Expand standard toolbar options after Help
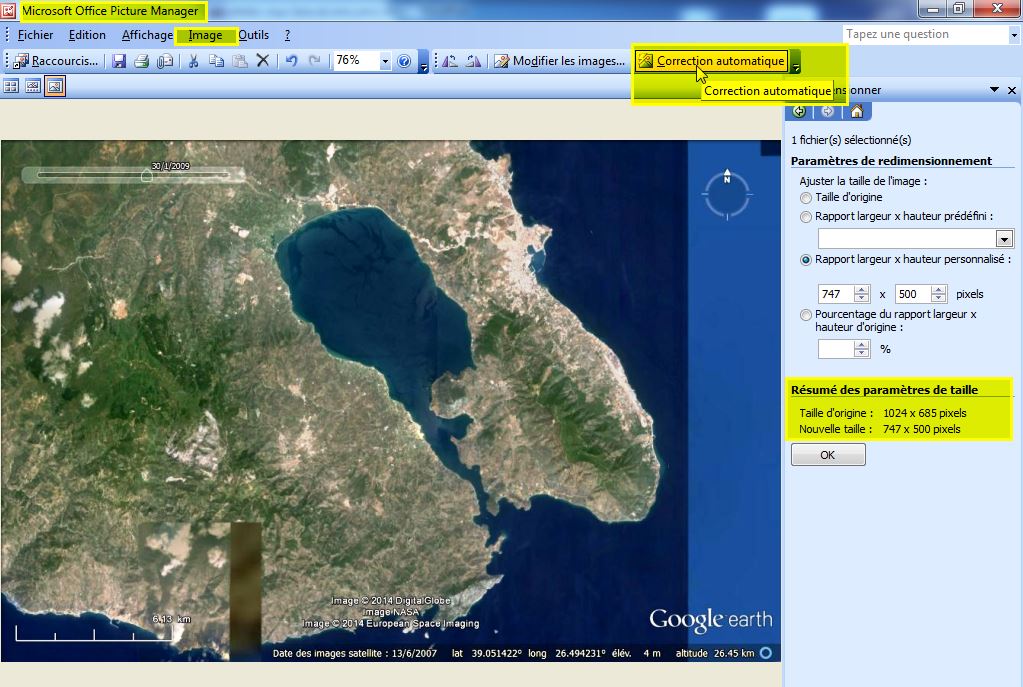1023x687 pixels. [423, 63]
